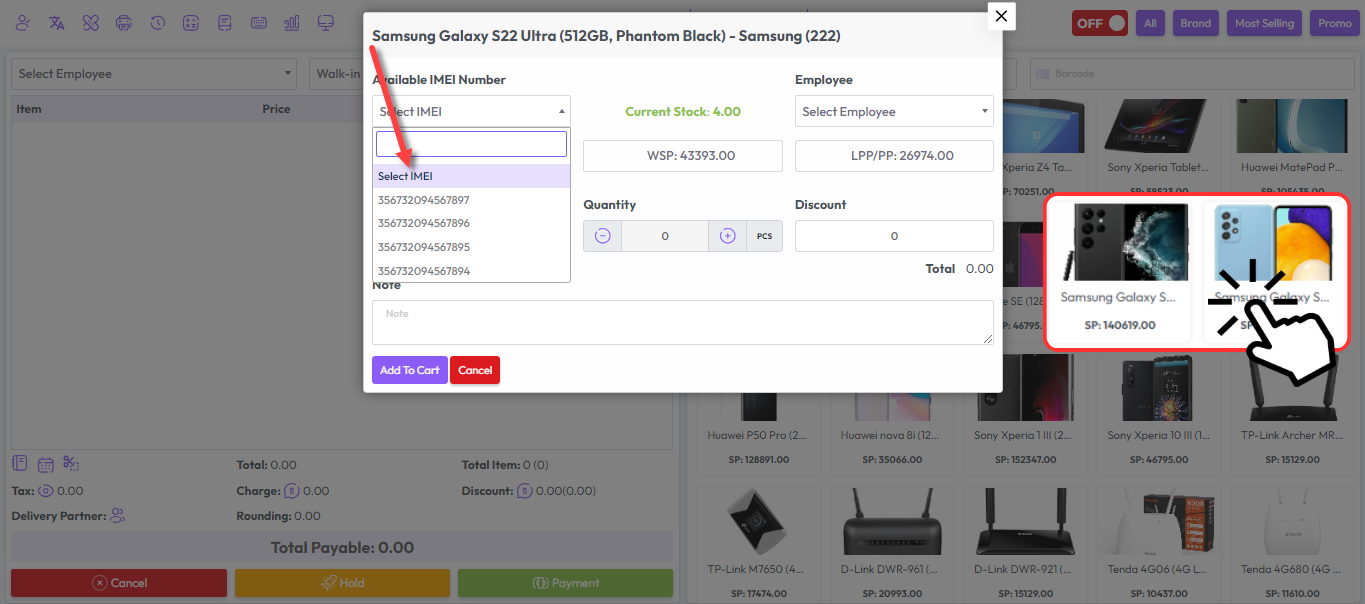Screen dimensions: 1365x604
Task: Switch to the Most Selling filter
Action: (1263, 22)
